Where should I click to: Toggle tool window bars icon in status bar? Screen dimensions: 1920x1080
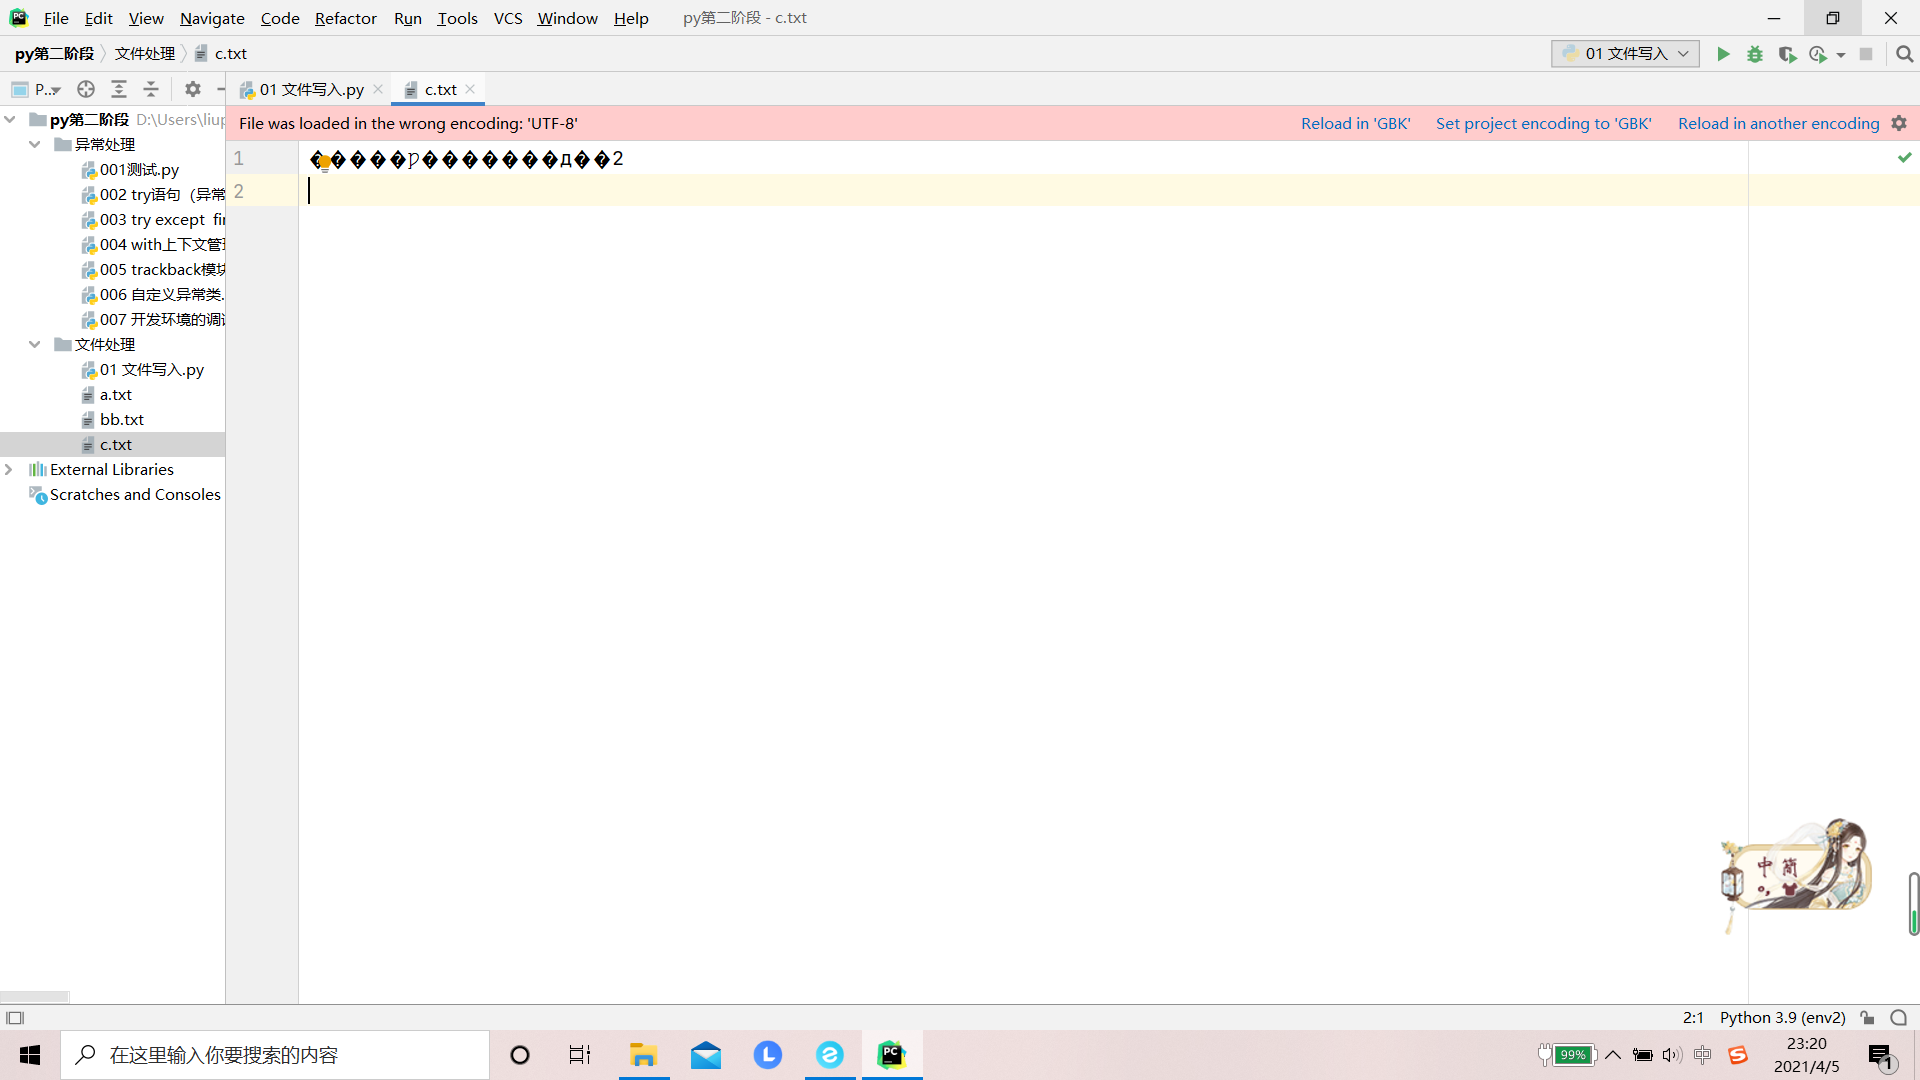[15, 1018]
